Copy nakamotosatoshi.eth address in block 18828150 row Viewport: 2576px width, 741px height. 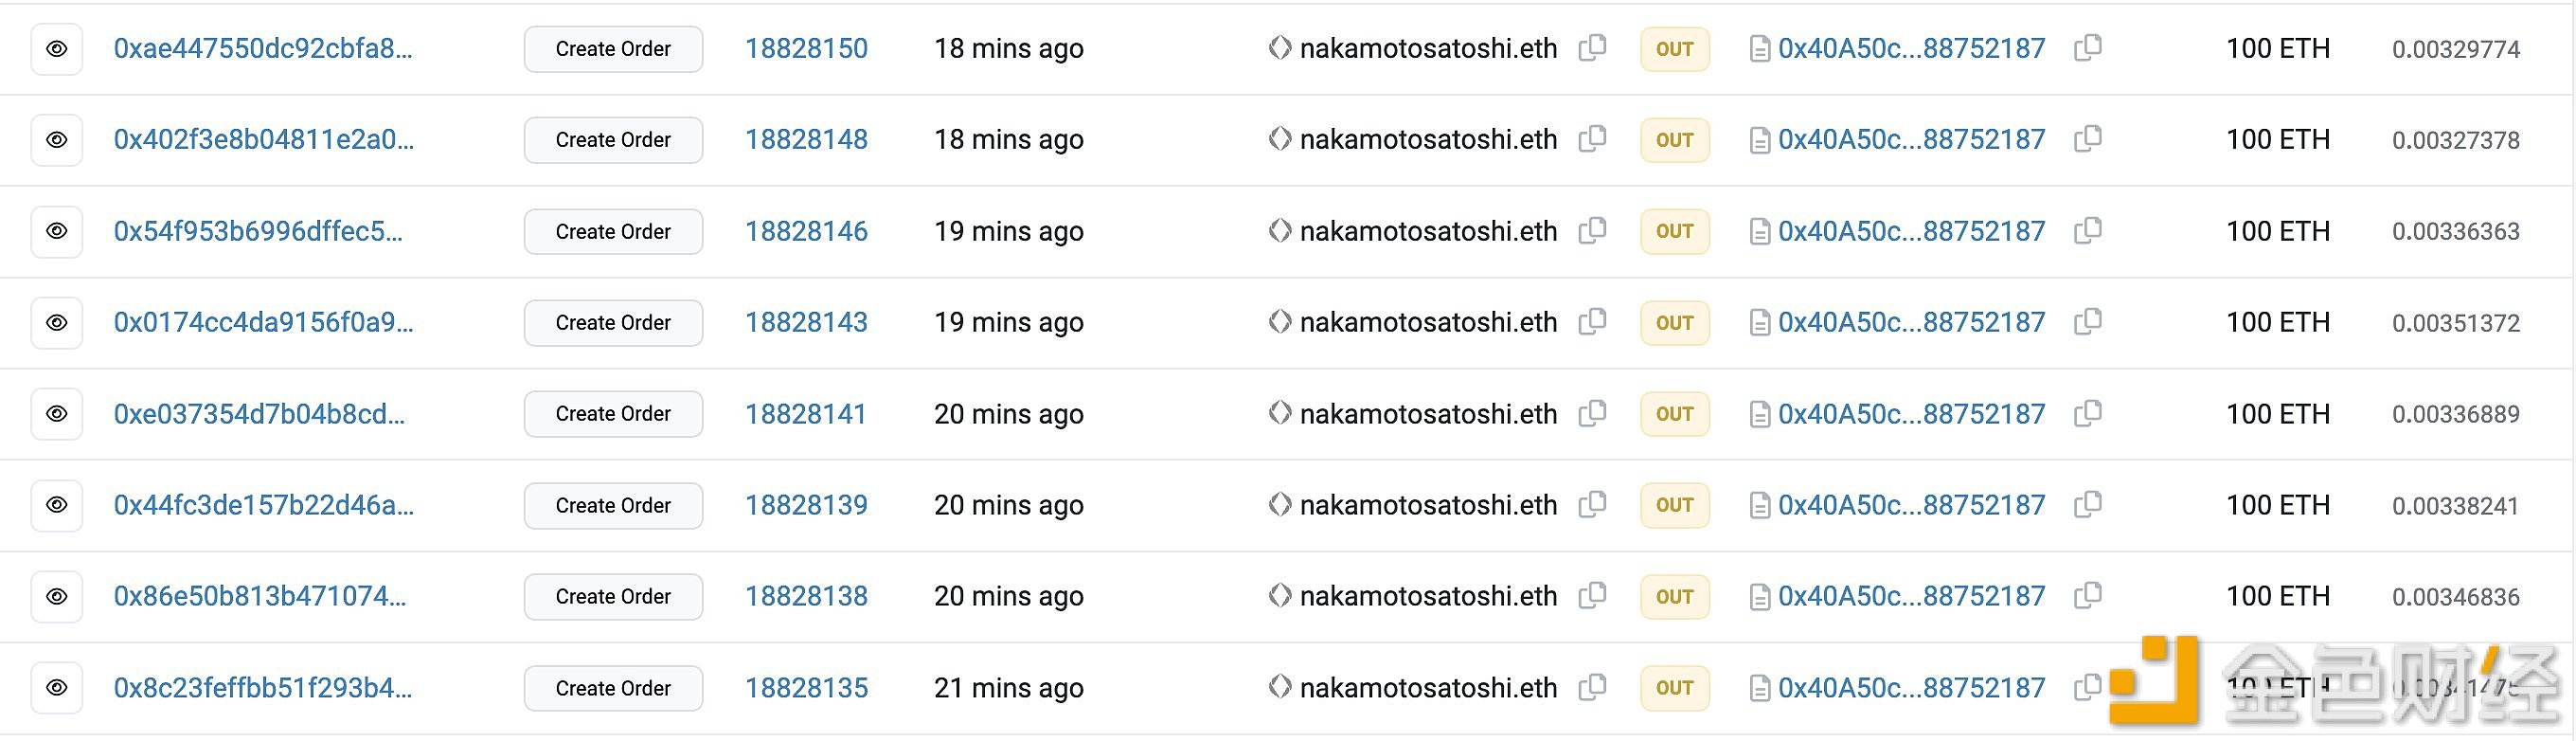click(1592, 48)
